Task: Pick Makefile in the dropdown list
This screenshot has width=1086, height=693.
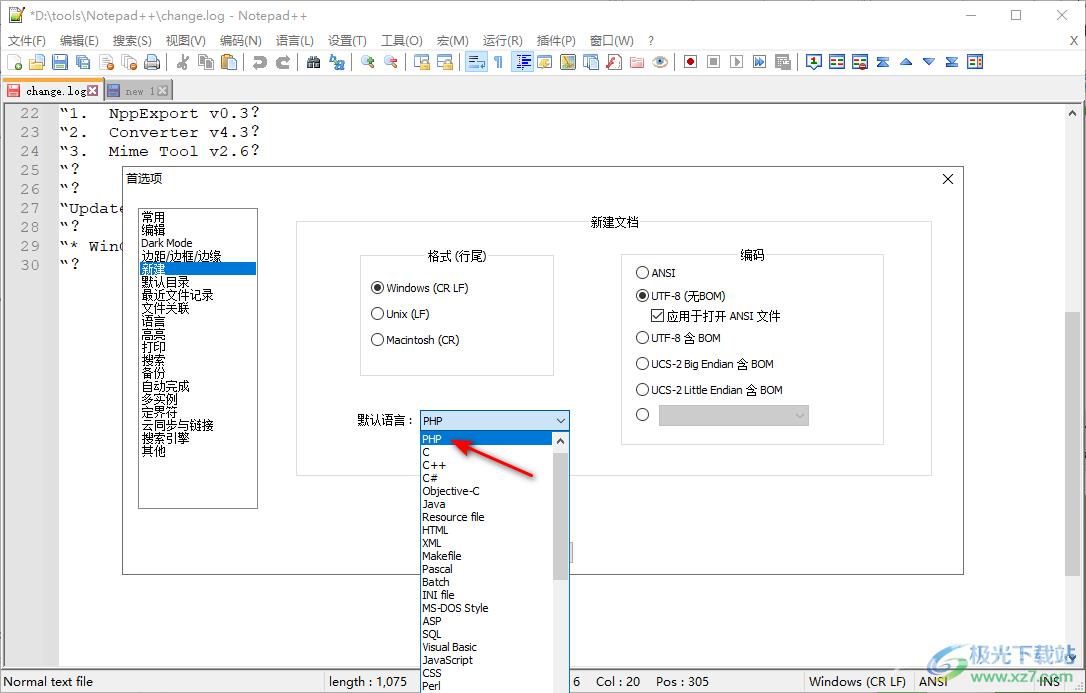Action: tap(487, 556)
